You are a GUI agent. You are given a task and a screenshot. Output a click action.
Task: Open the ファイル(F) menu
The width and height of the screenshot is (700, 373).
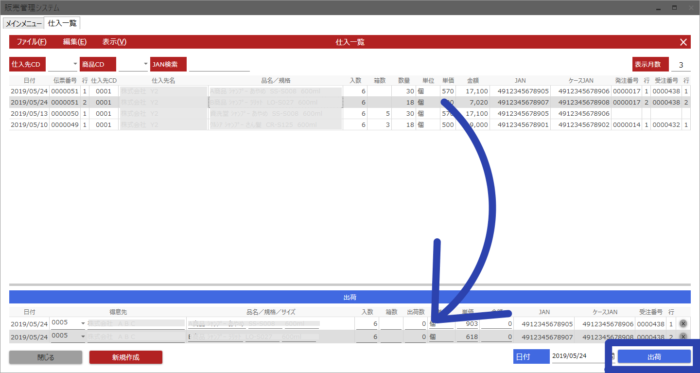pos(32,42)
